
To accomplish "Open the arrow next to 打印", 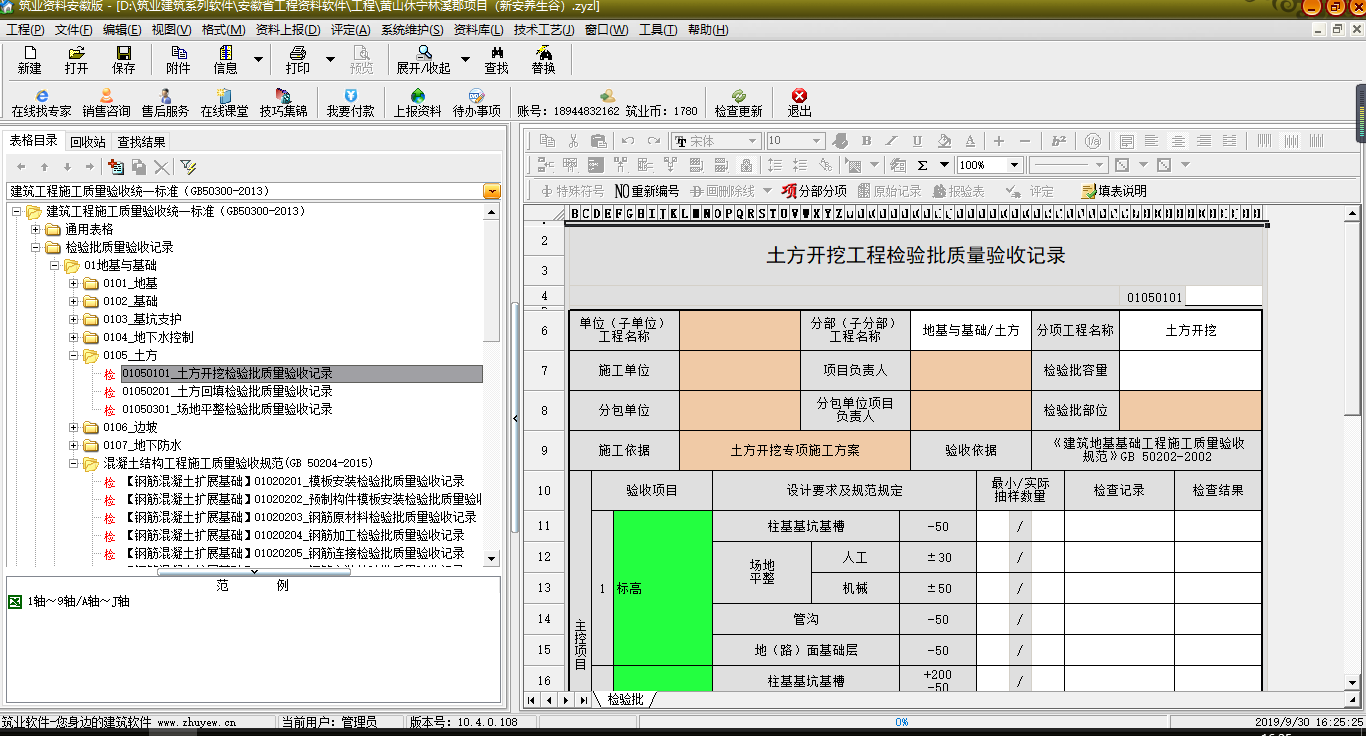I will [331, 60].
